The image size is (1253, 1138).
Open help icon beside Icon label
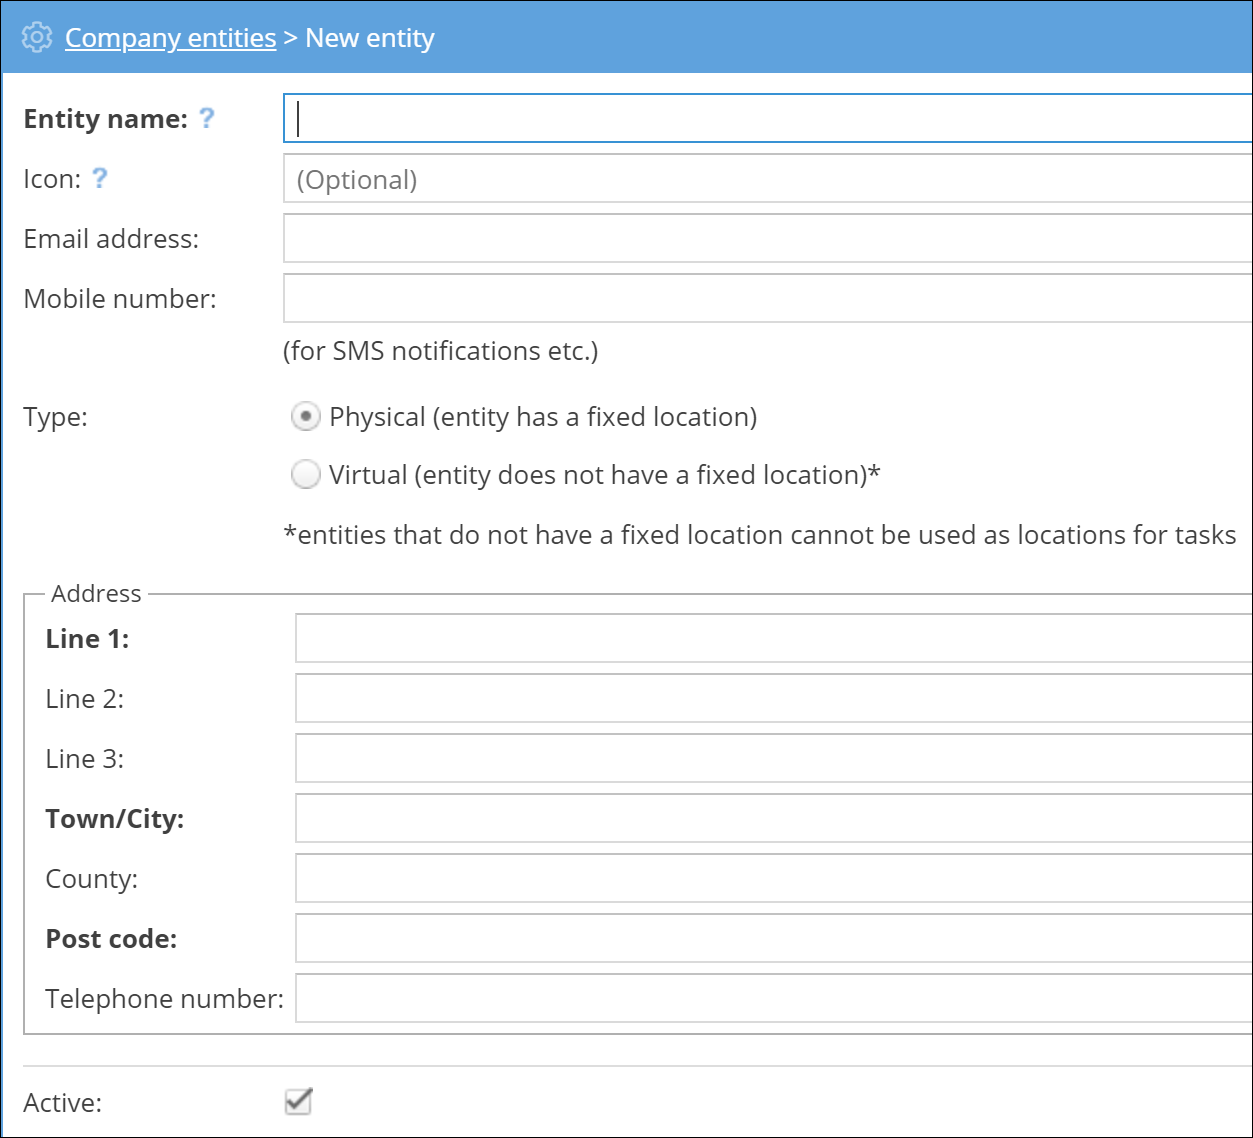click(100, 178)
